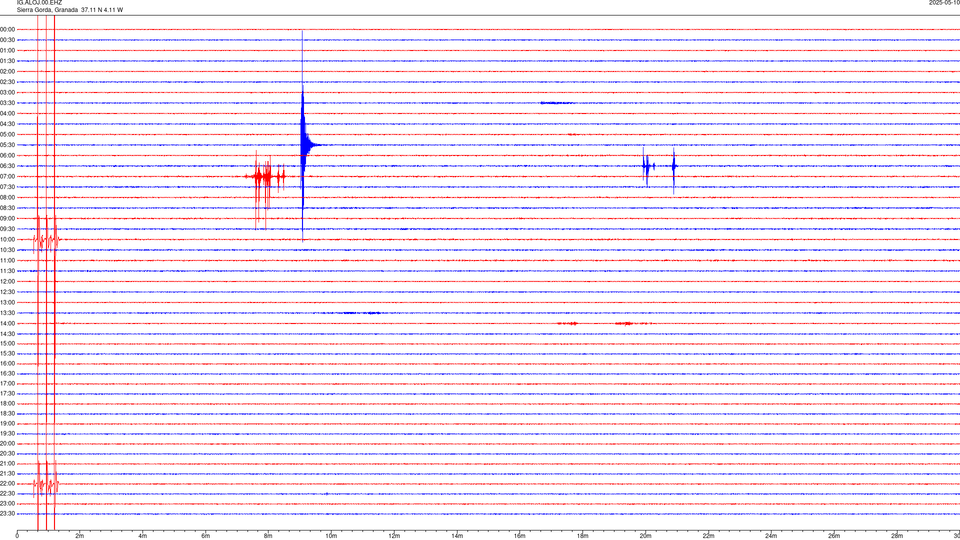Image resolution: width=960 pixels, height=540 pixels.
Task: Select the 16:00 trace label
Action: click(8, 364)
